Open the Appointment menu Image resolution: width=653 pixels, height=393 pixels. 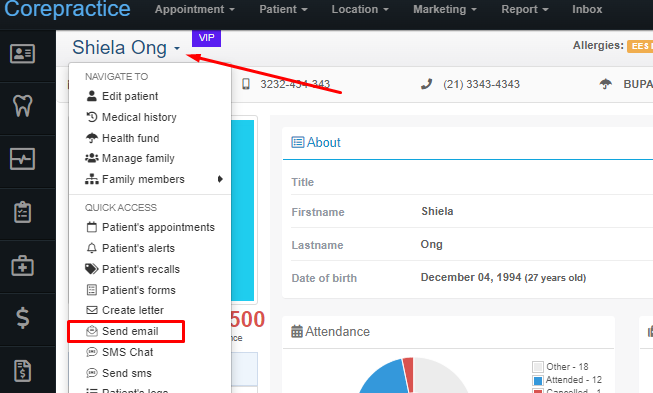click(194, 9)
